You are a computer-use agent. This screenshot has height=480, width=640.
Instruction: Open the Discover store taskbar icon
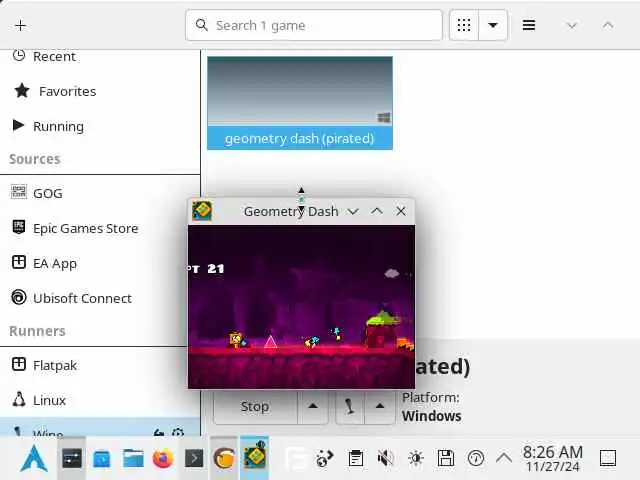(x=102, y=459)
